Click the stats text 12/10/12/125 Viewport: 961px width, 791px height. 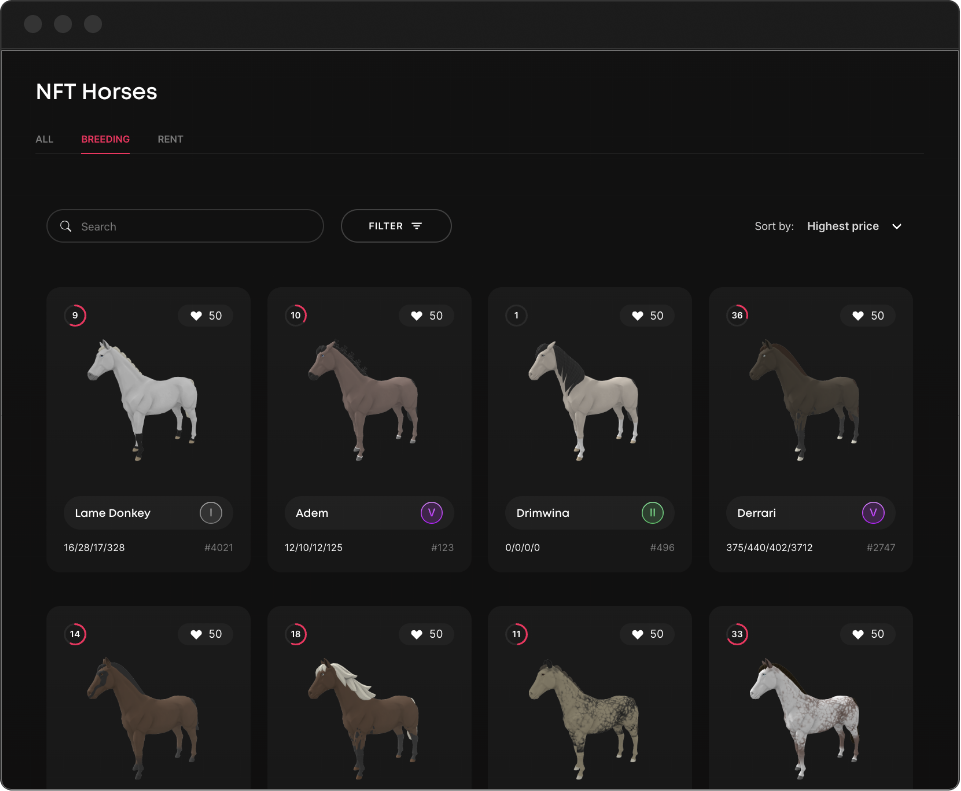pos(314,547)
